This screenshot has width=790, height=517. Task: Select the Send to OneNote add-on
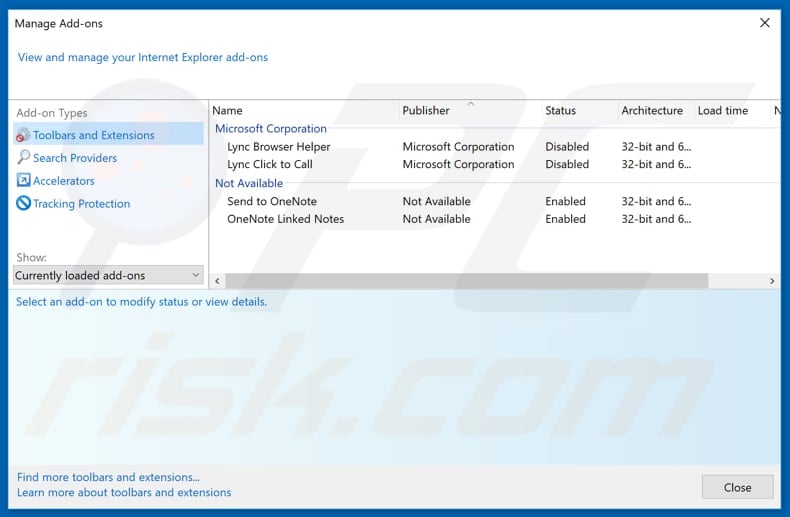(272, 201)
